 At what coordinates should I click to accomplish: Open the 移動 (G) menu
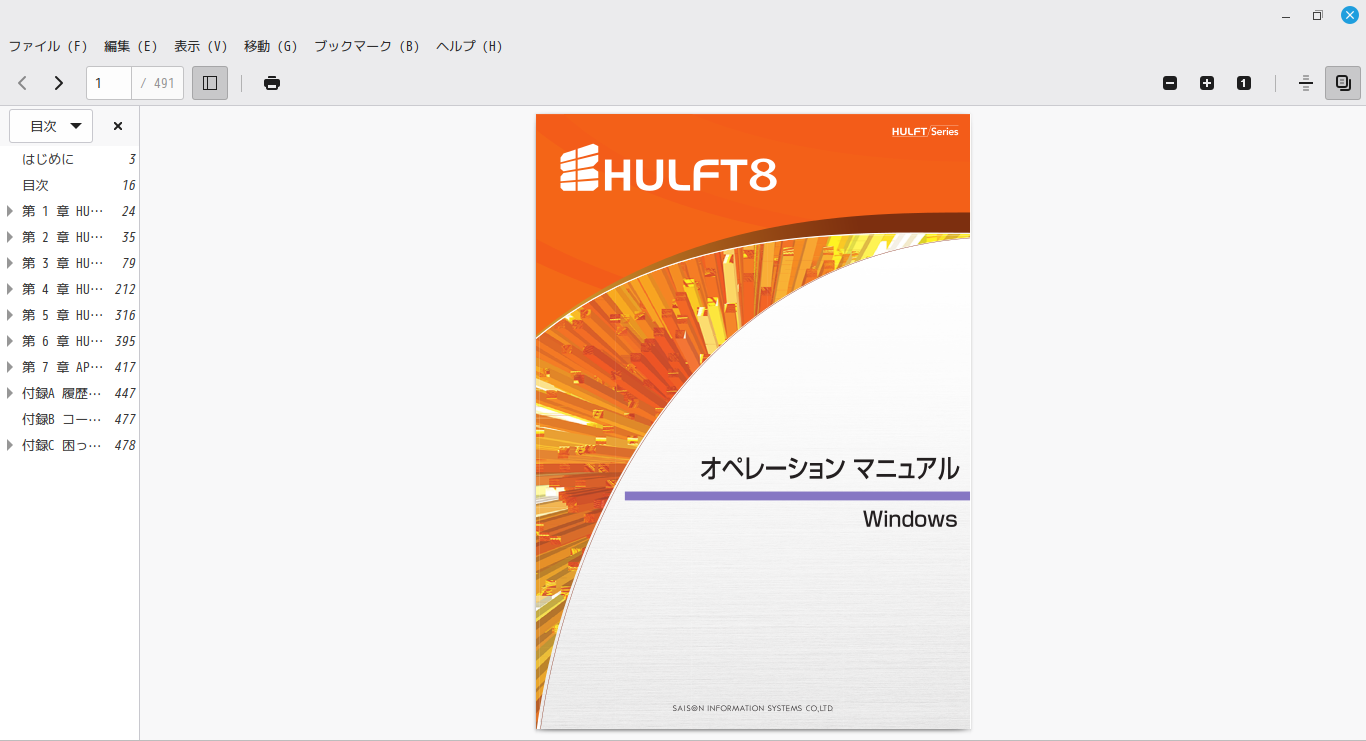(271, 46)
